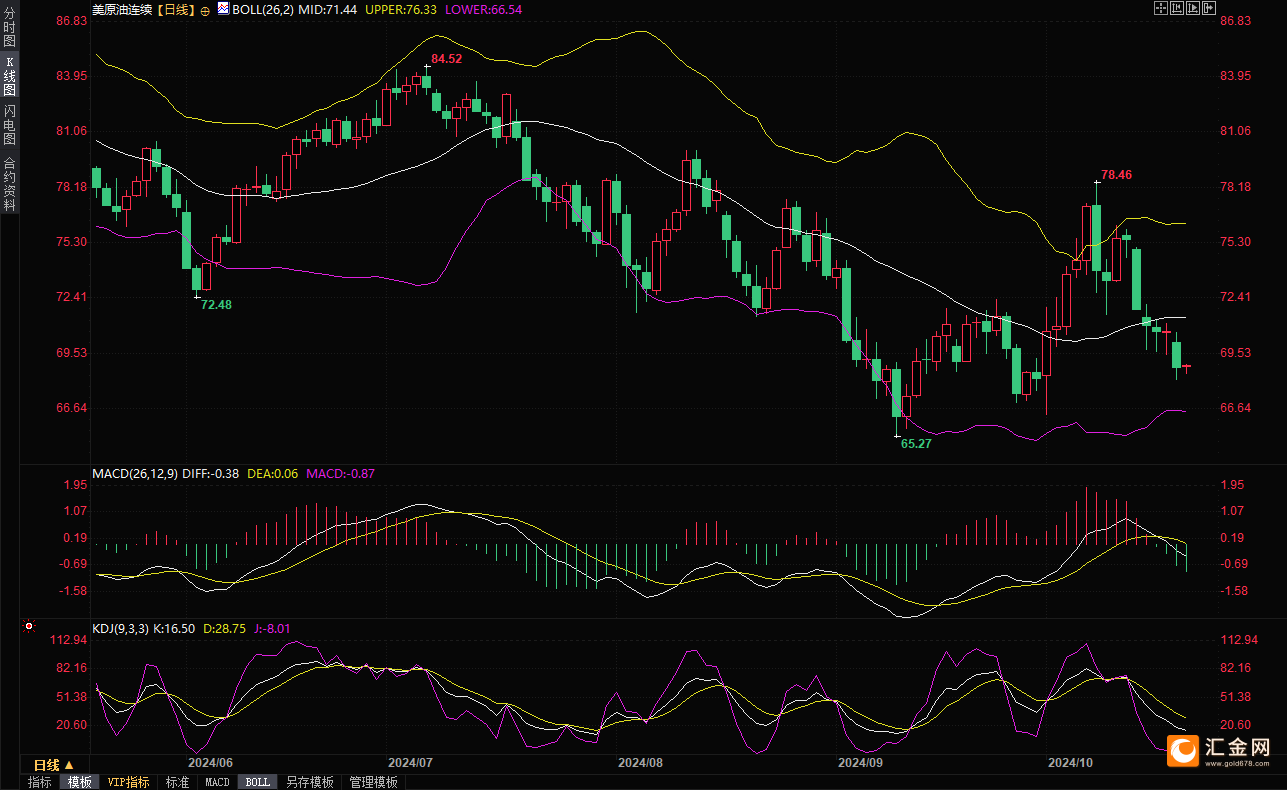This screenshot has height=790, width=1287.
Task: Select the 指标 bottom tab
Action: click(x=40, y=782)
